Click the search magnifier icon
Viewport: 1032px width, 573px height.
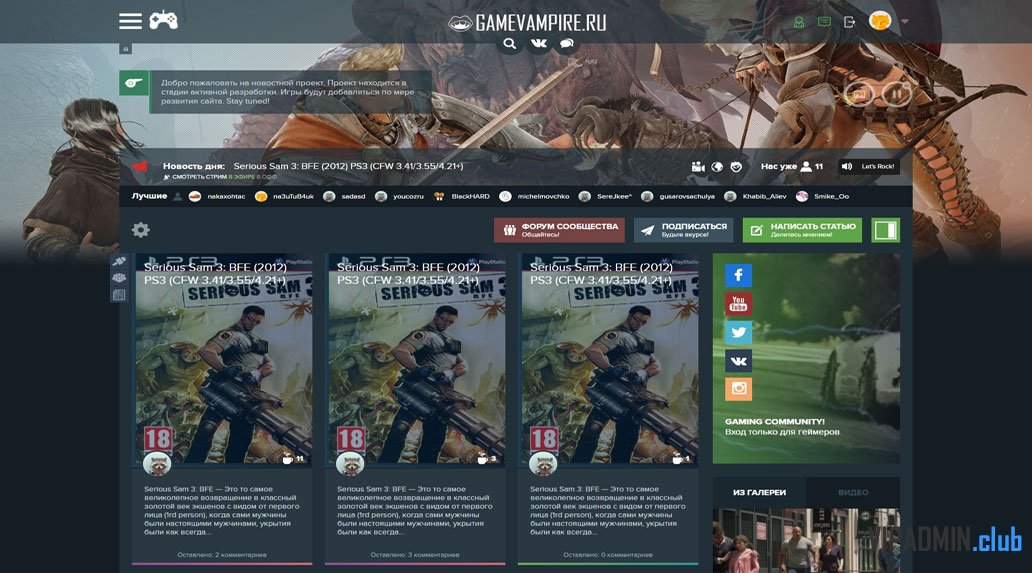(509, 43)
